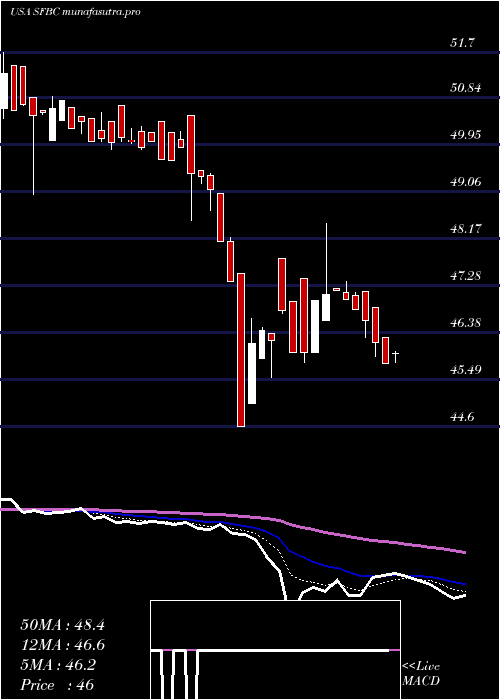
Task: Click the 49.06 price axis label
Action: [x=466, y=182]
